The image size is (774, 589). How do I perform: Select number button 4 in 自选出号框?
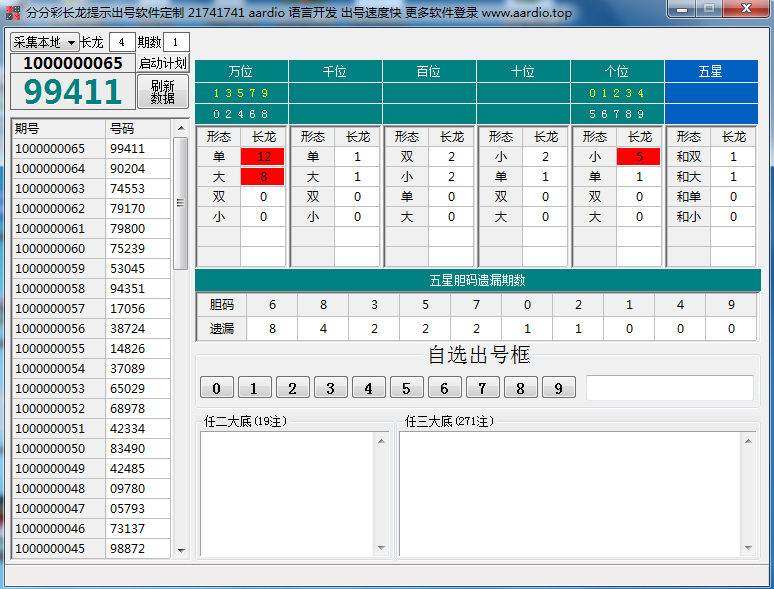click(369, 388)
